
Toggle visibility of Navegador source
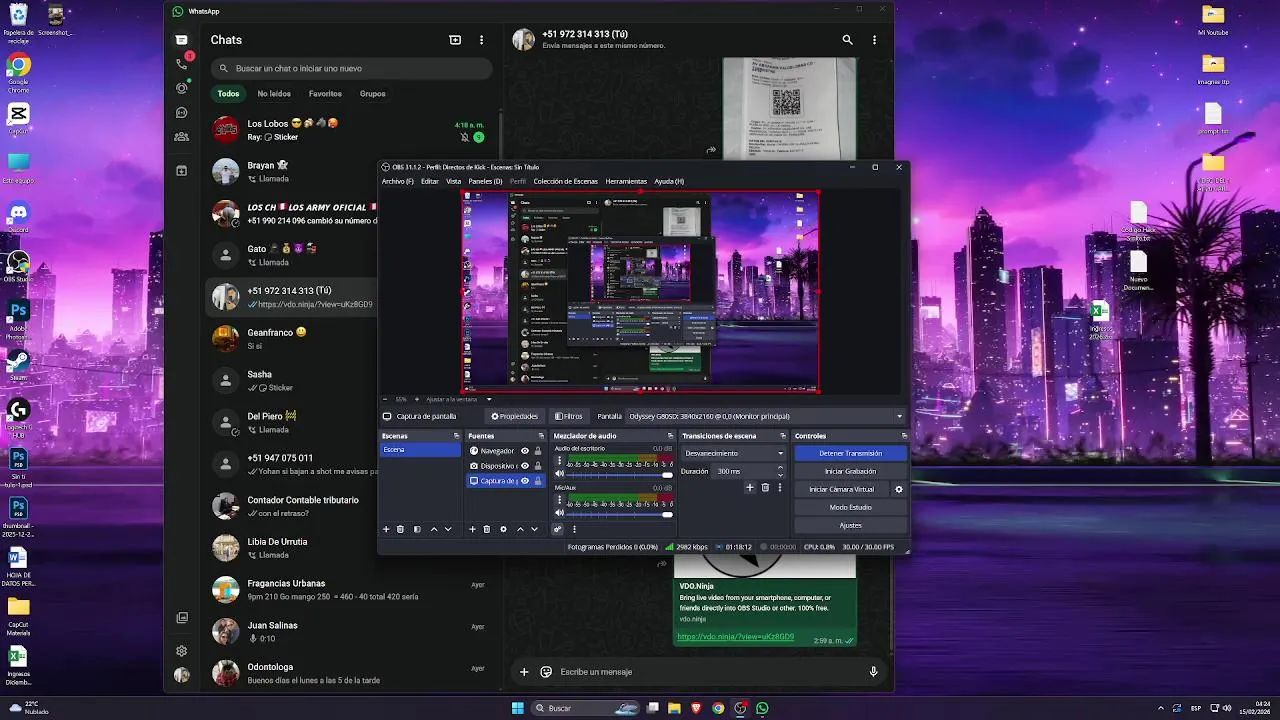525,451
